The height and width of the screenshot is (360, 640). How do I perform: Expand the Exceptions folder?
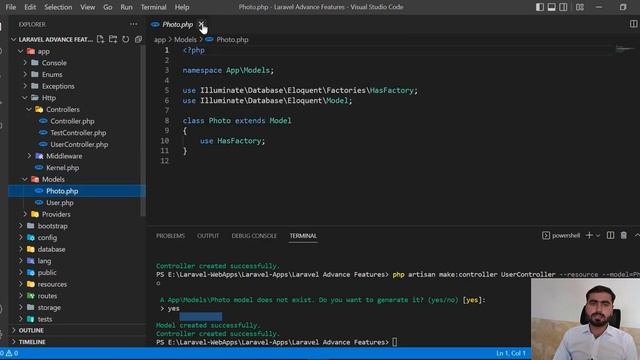point(77,86)
